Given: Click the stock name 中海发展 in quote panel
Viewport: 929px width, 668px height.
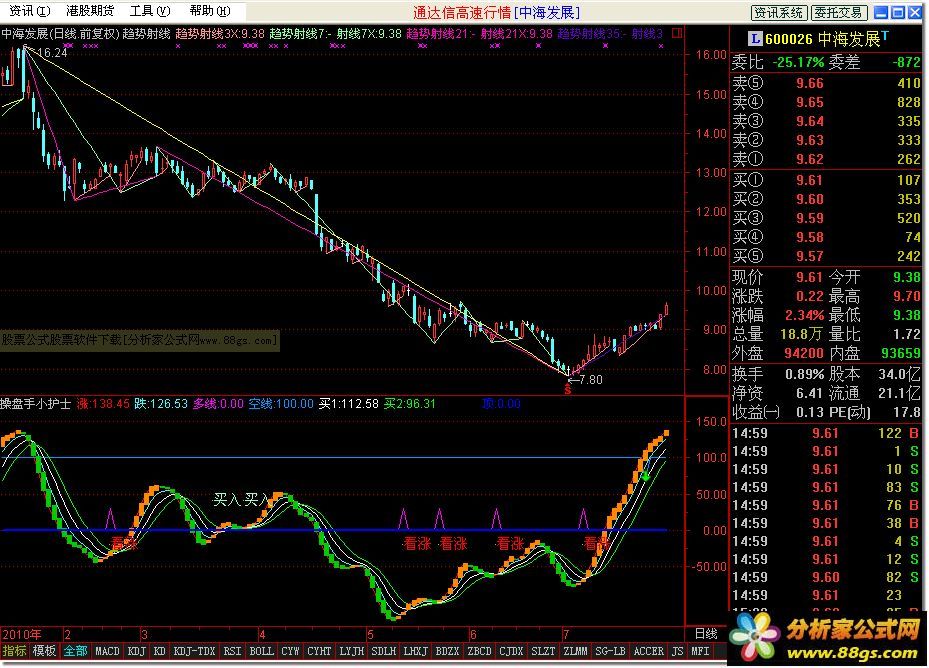Looking at the screenshot, I should click(849, 39).
